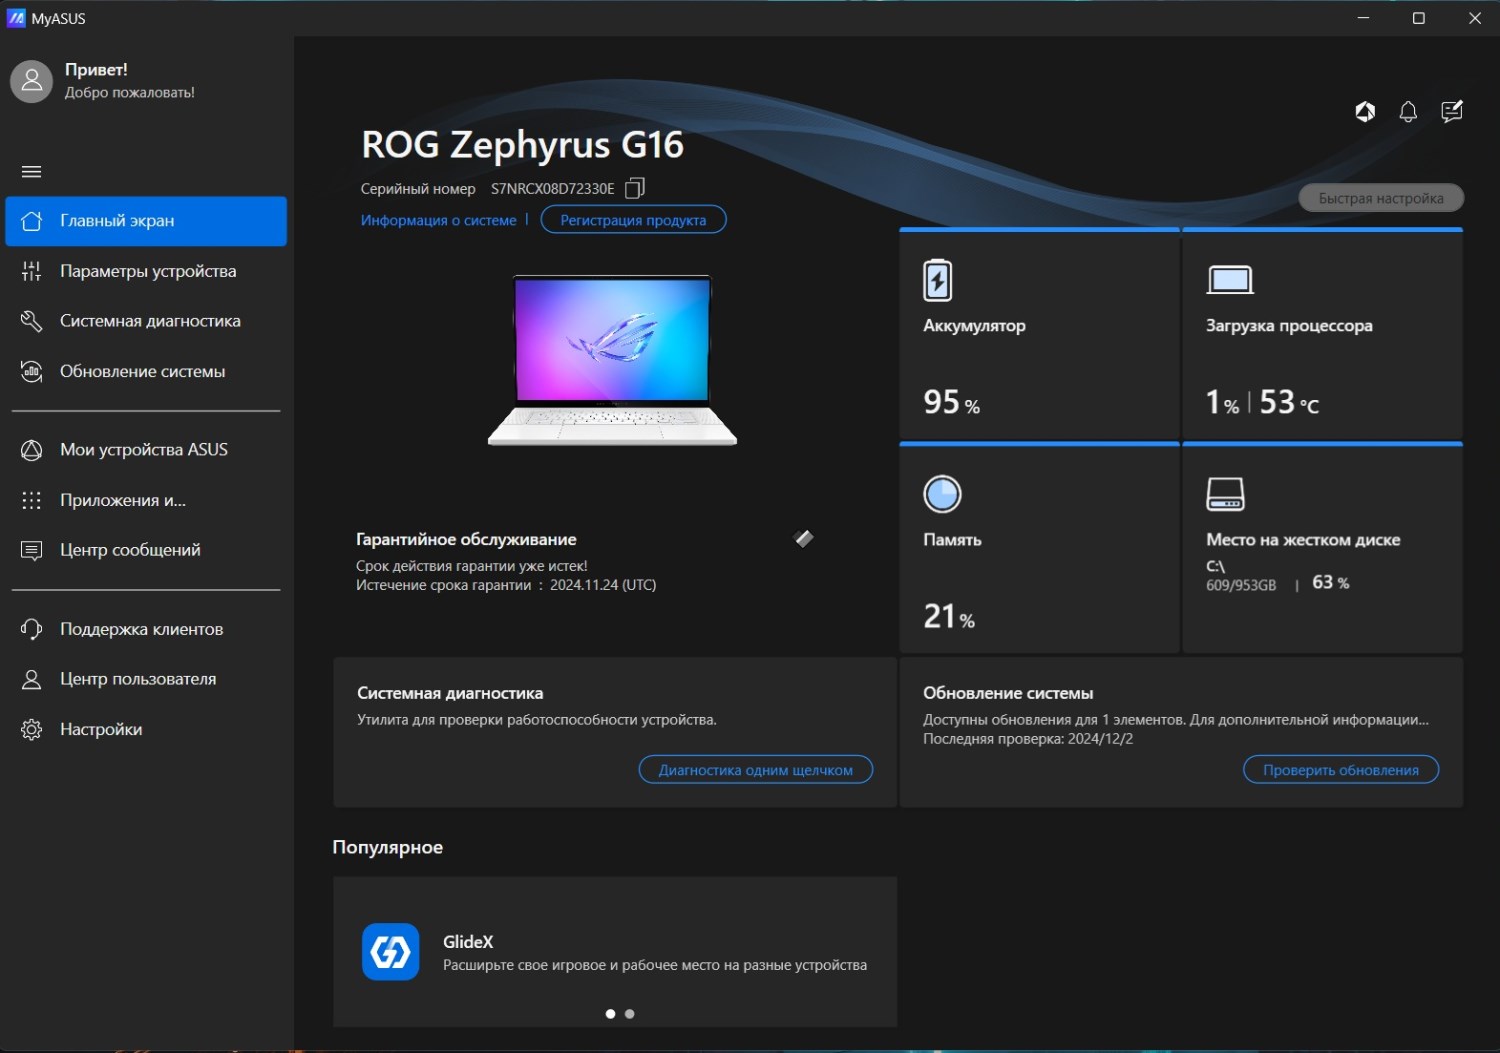Close the MyASUS window

[x=1474, y=18]
